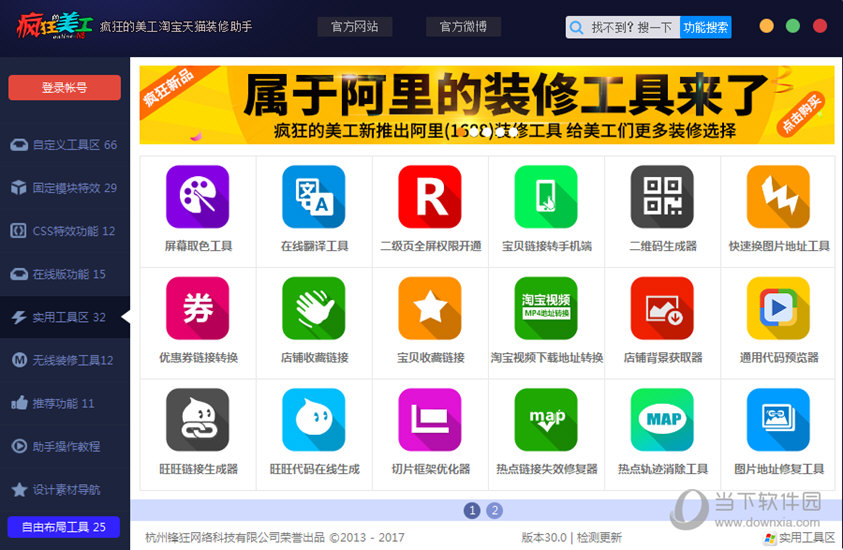Open 淘宝视频下载地址转换 icon
This screenshot has height=550, width=843.
pos(546,308)
